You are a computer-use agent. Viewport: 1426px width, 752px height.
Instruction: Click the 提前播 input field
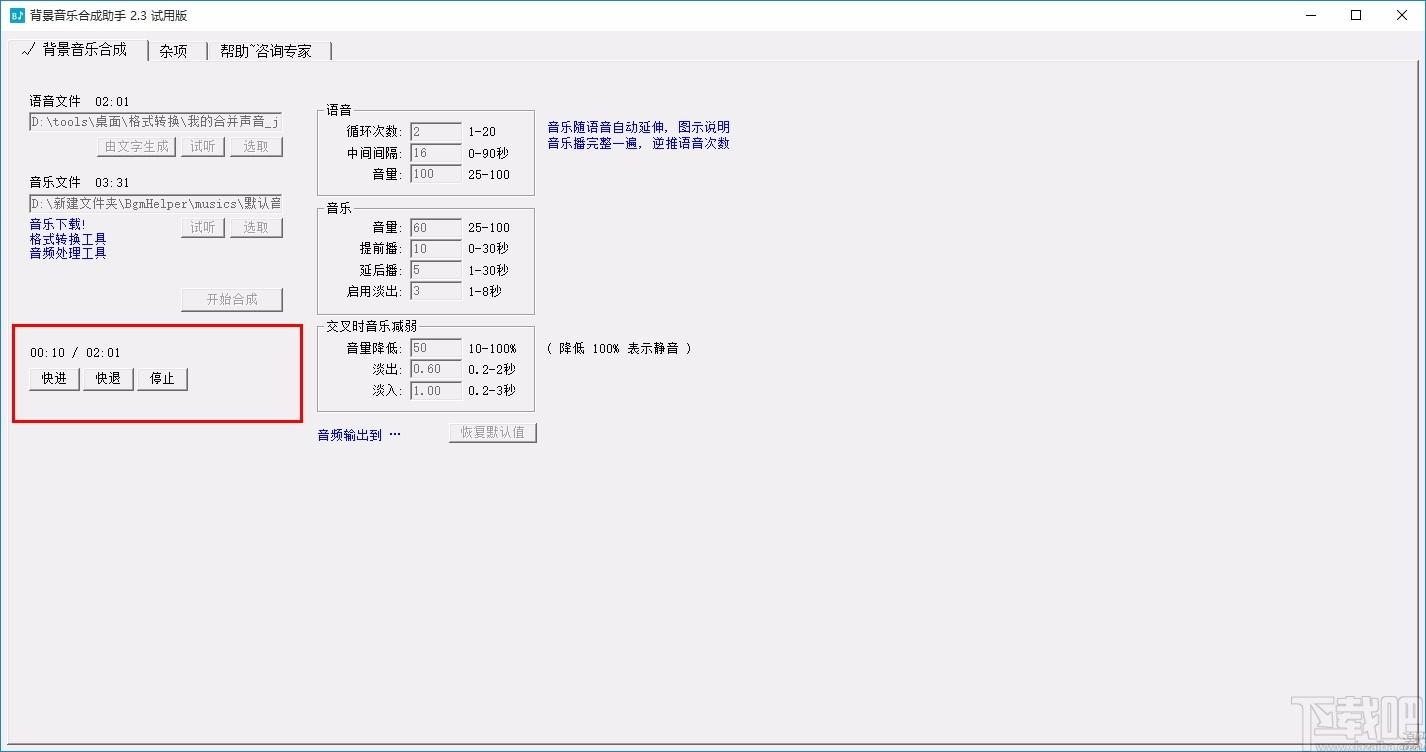point(435,248)
